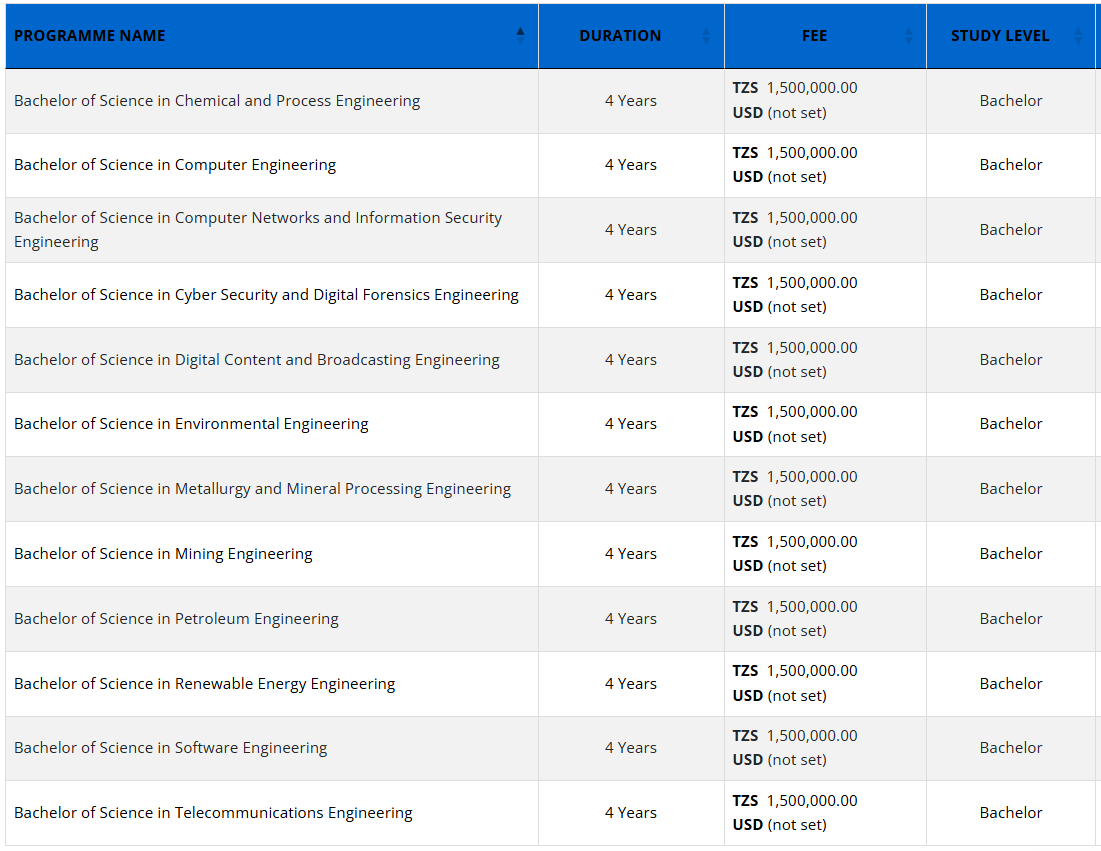Click TZS fee amount for Computer Engineering

pos(795,152)
